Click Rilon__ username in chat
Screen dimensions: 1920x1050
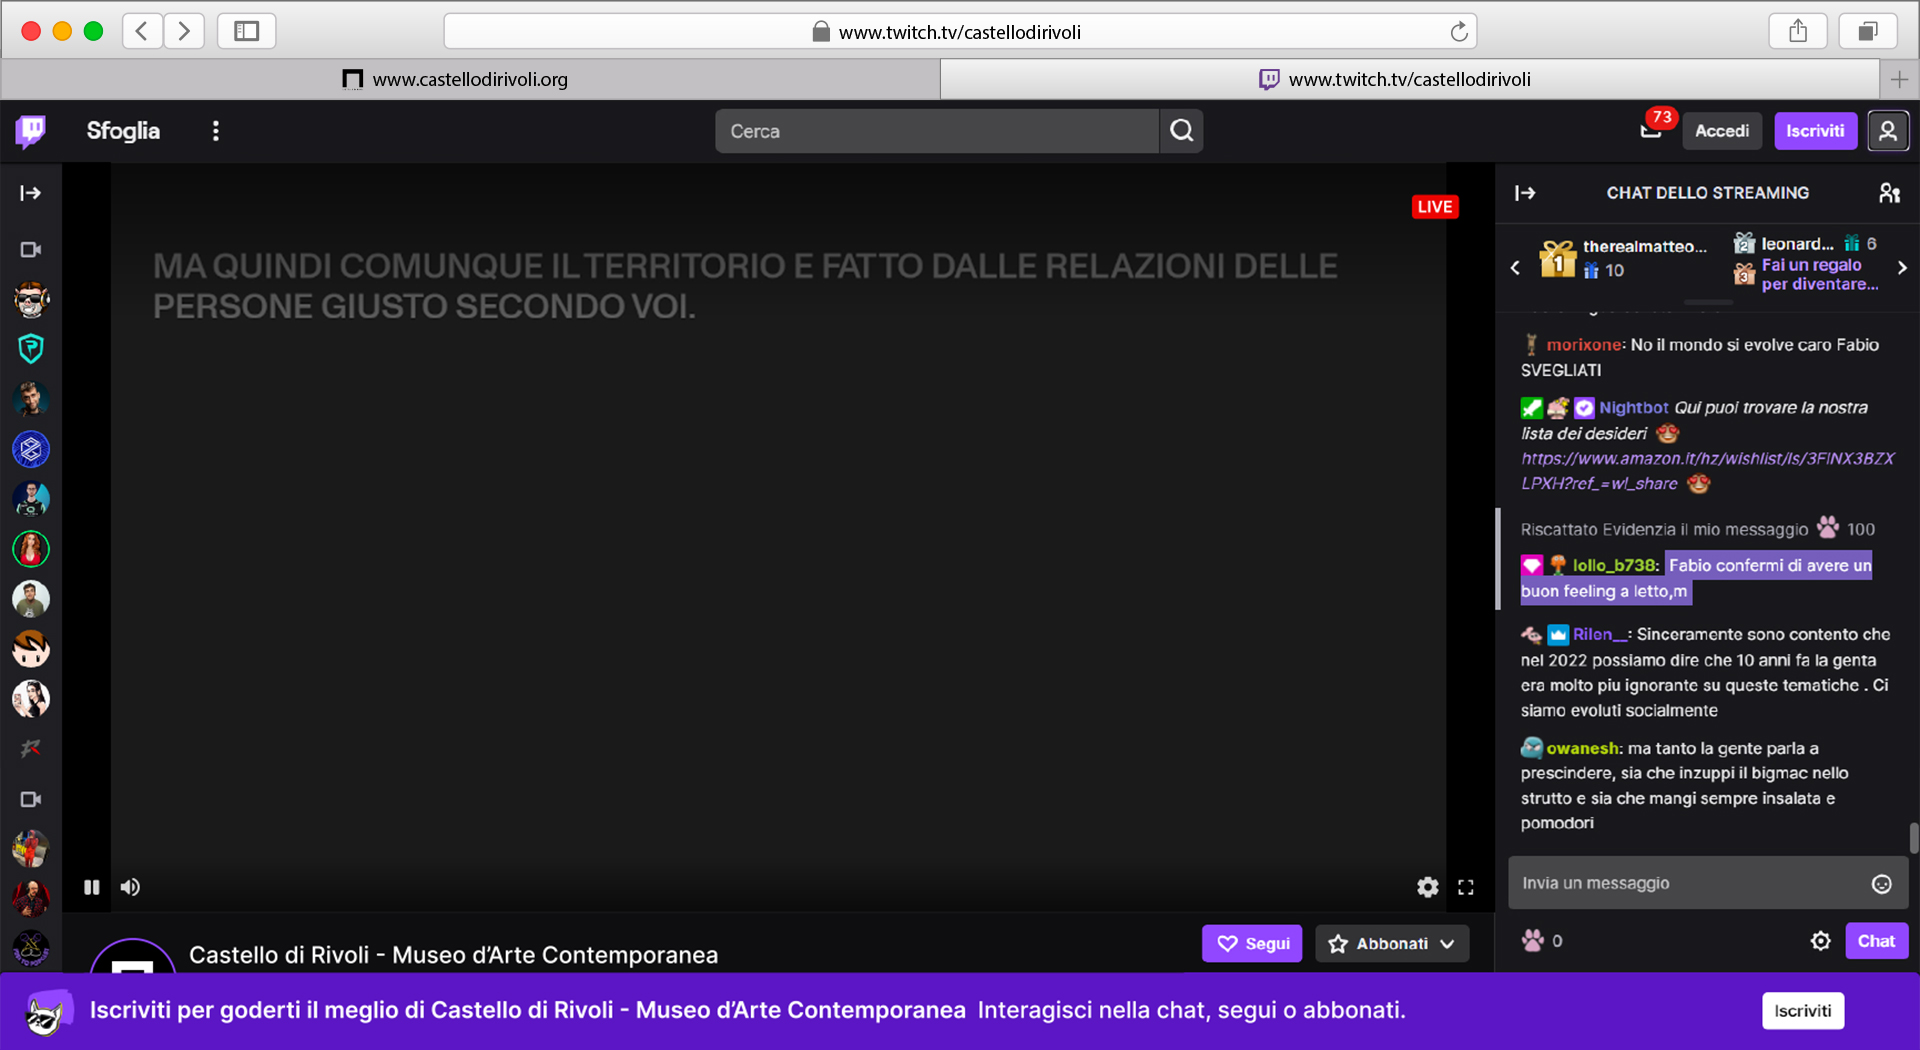[1600, 634]
